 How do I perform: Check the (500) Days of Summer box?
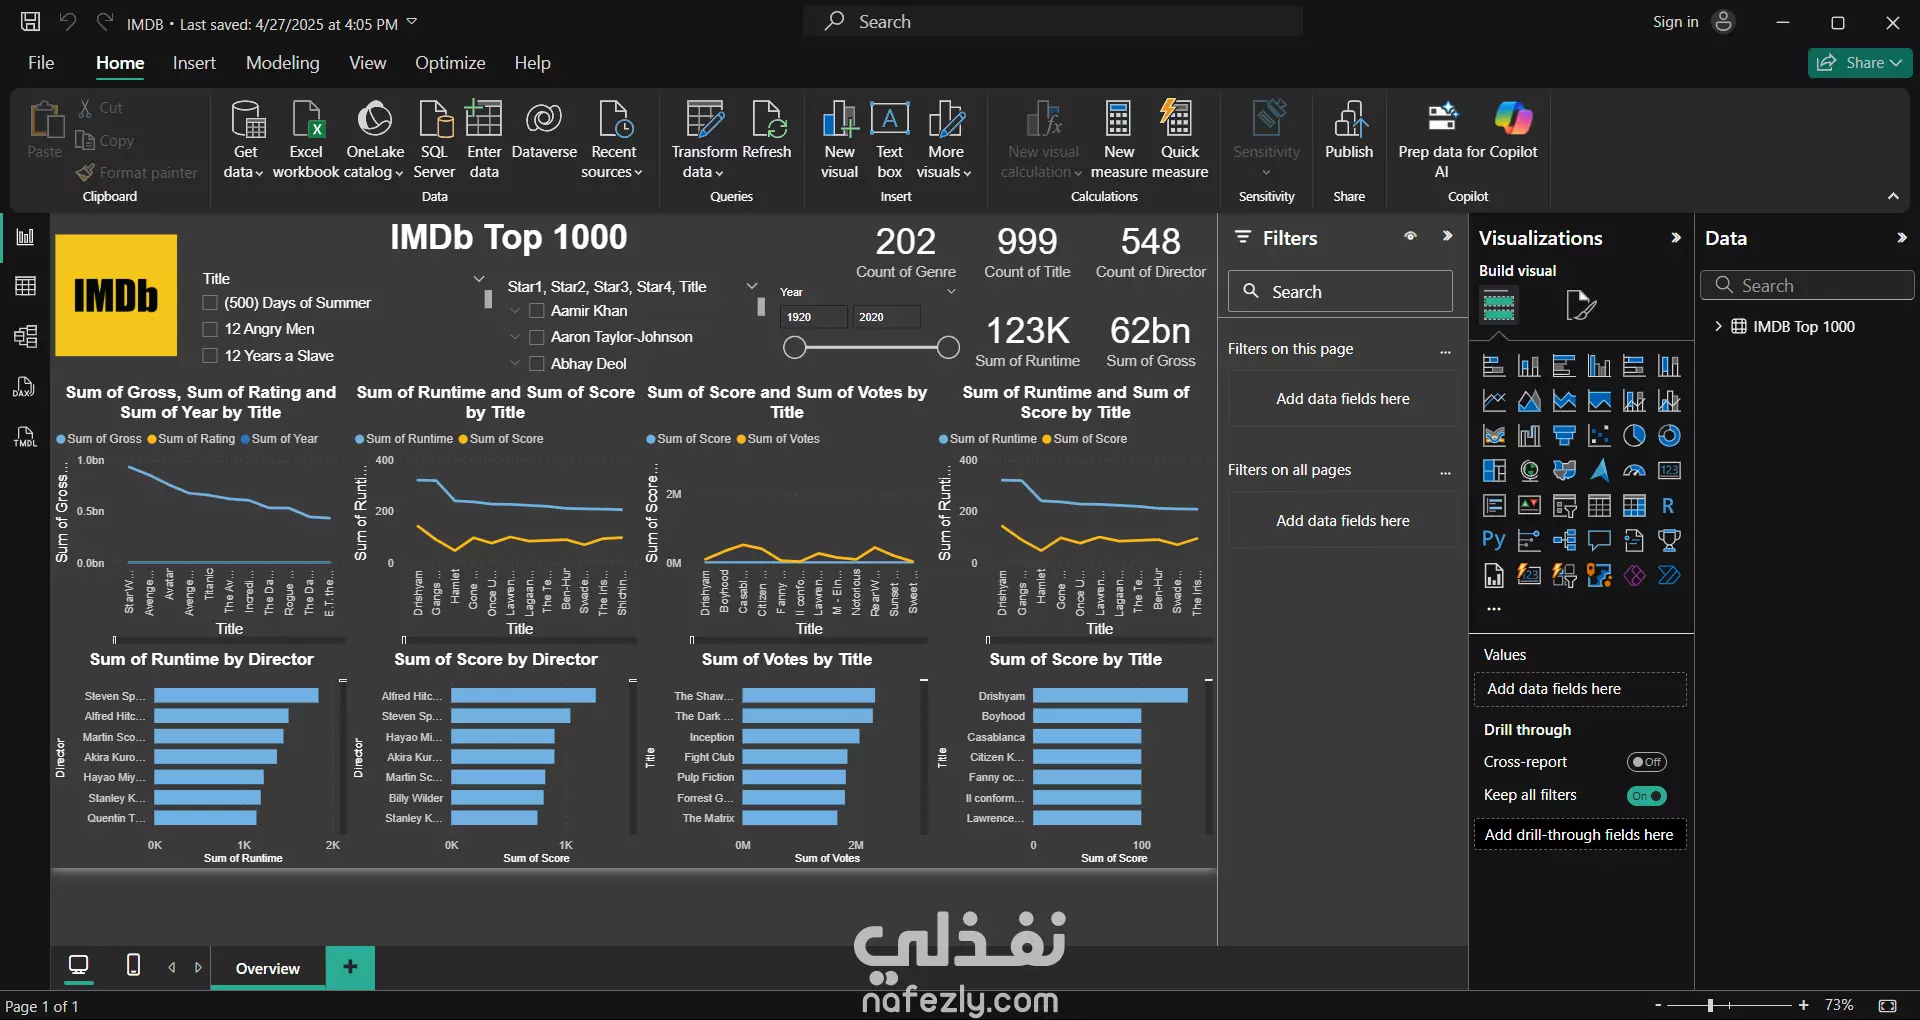(210, 303)
